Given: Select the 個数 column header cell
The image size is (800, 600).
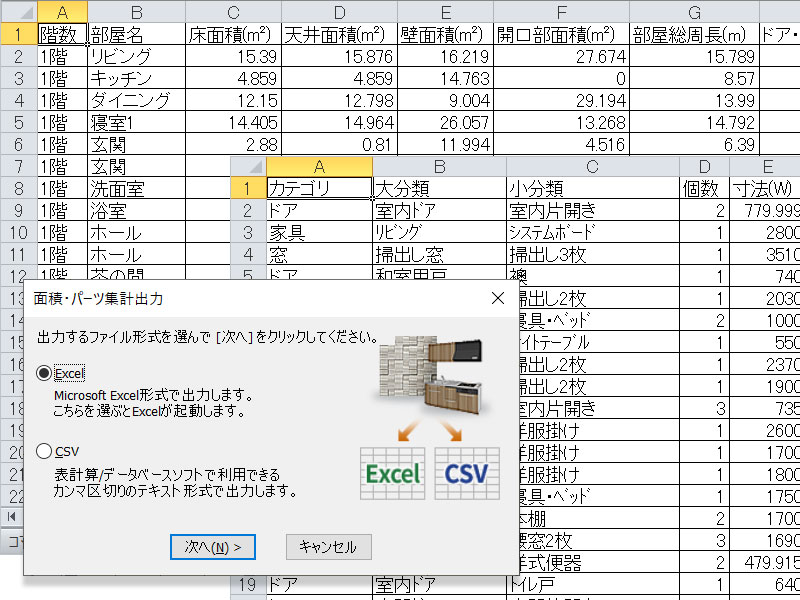Looking at the screenshot, I should pos(703,188).
